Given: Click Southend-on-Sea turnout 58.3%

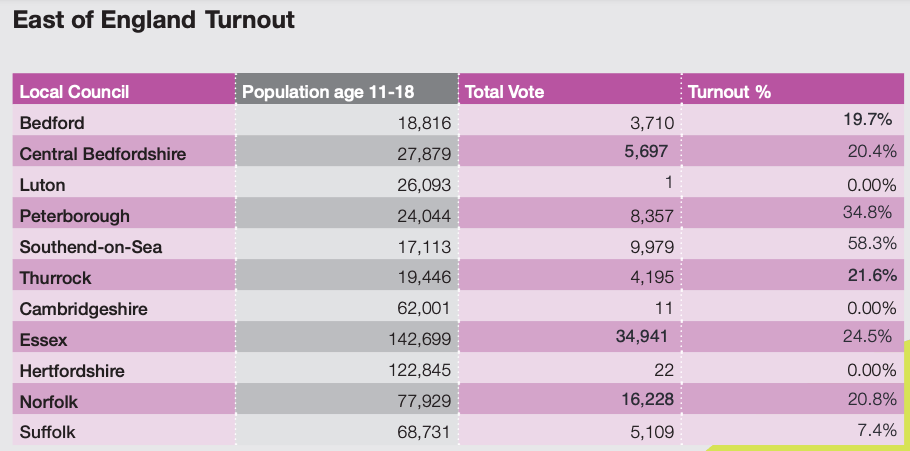Looking at the screenshot, I should pyautogui.click(x=868, y=245).
